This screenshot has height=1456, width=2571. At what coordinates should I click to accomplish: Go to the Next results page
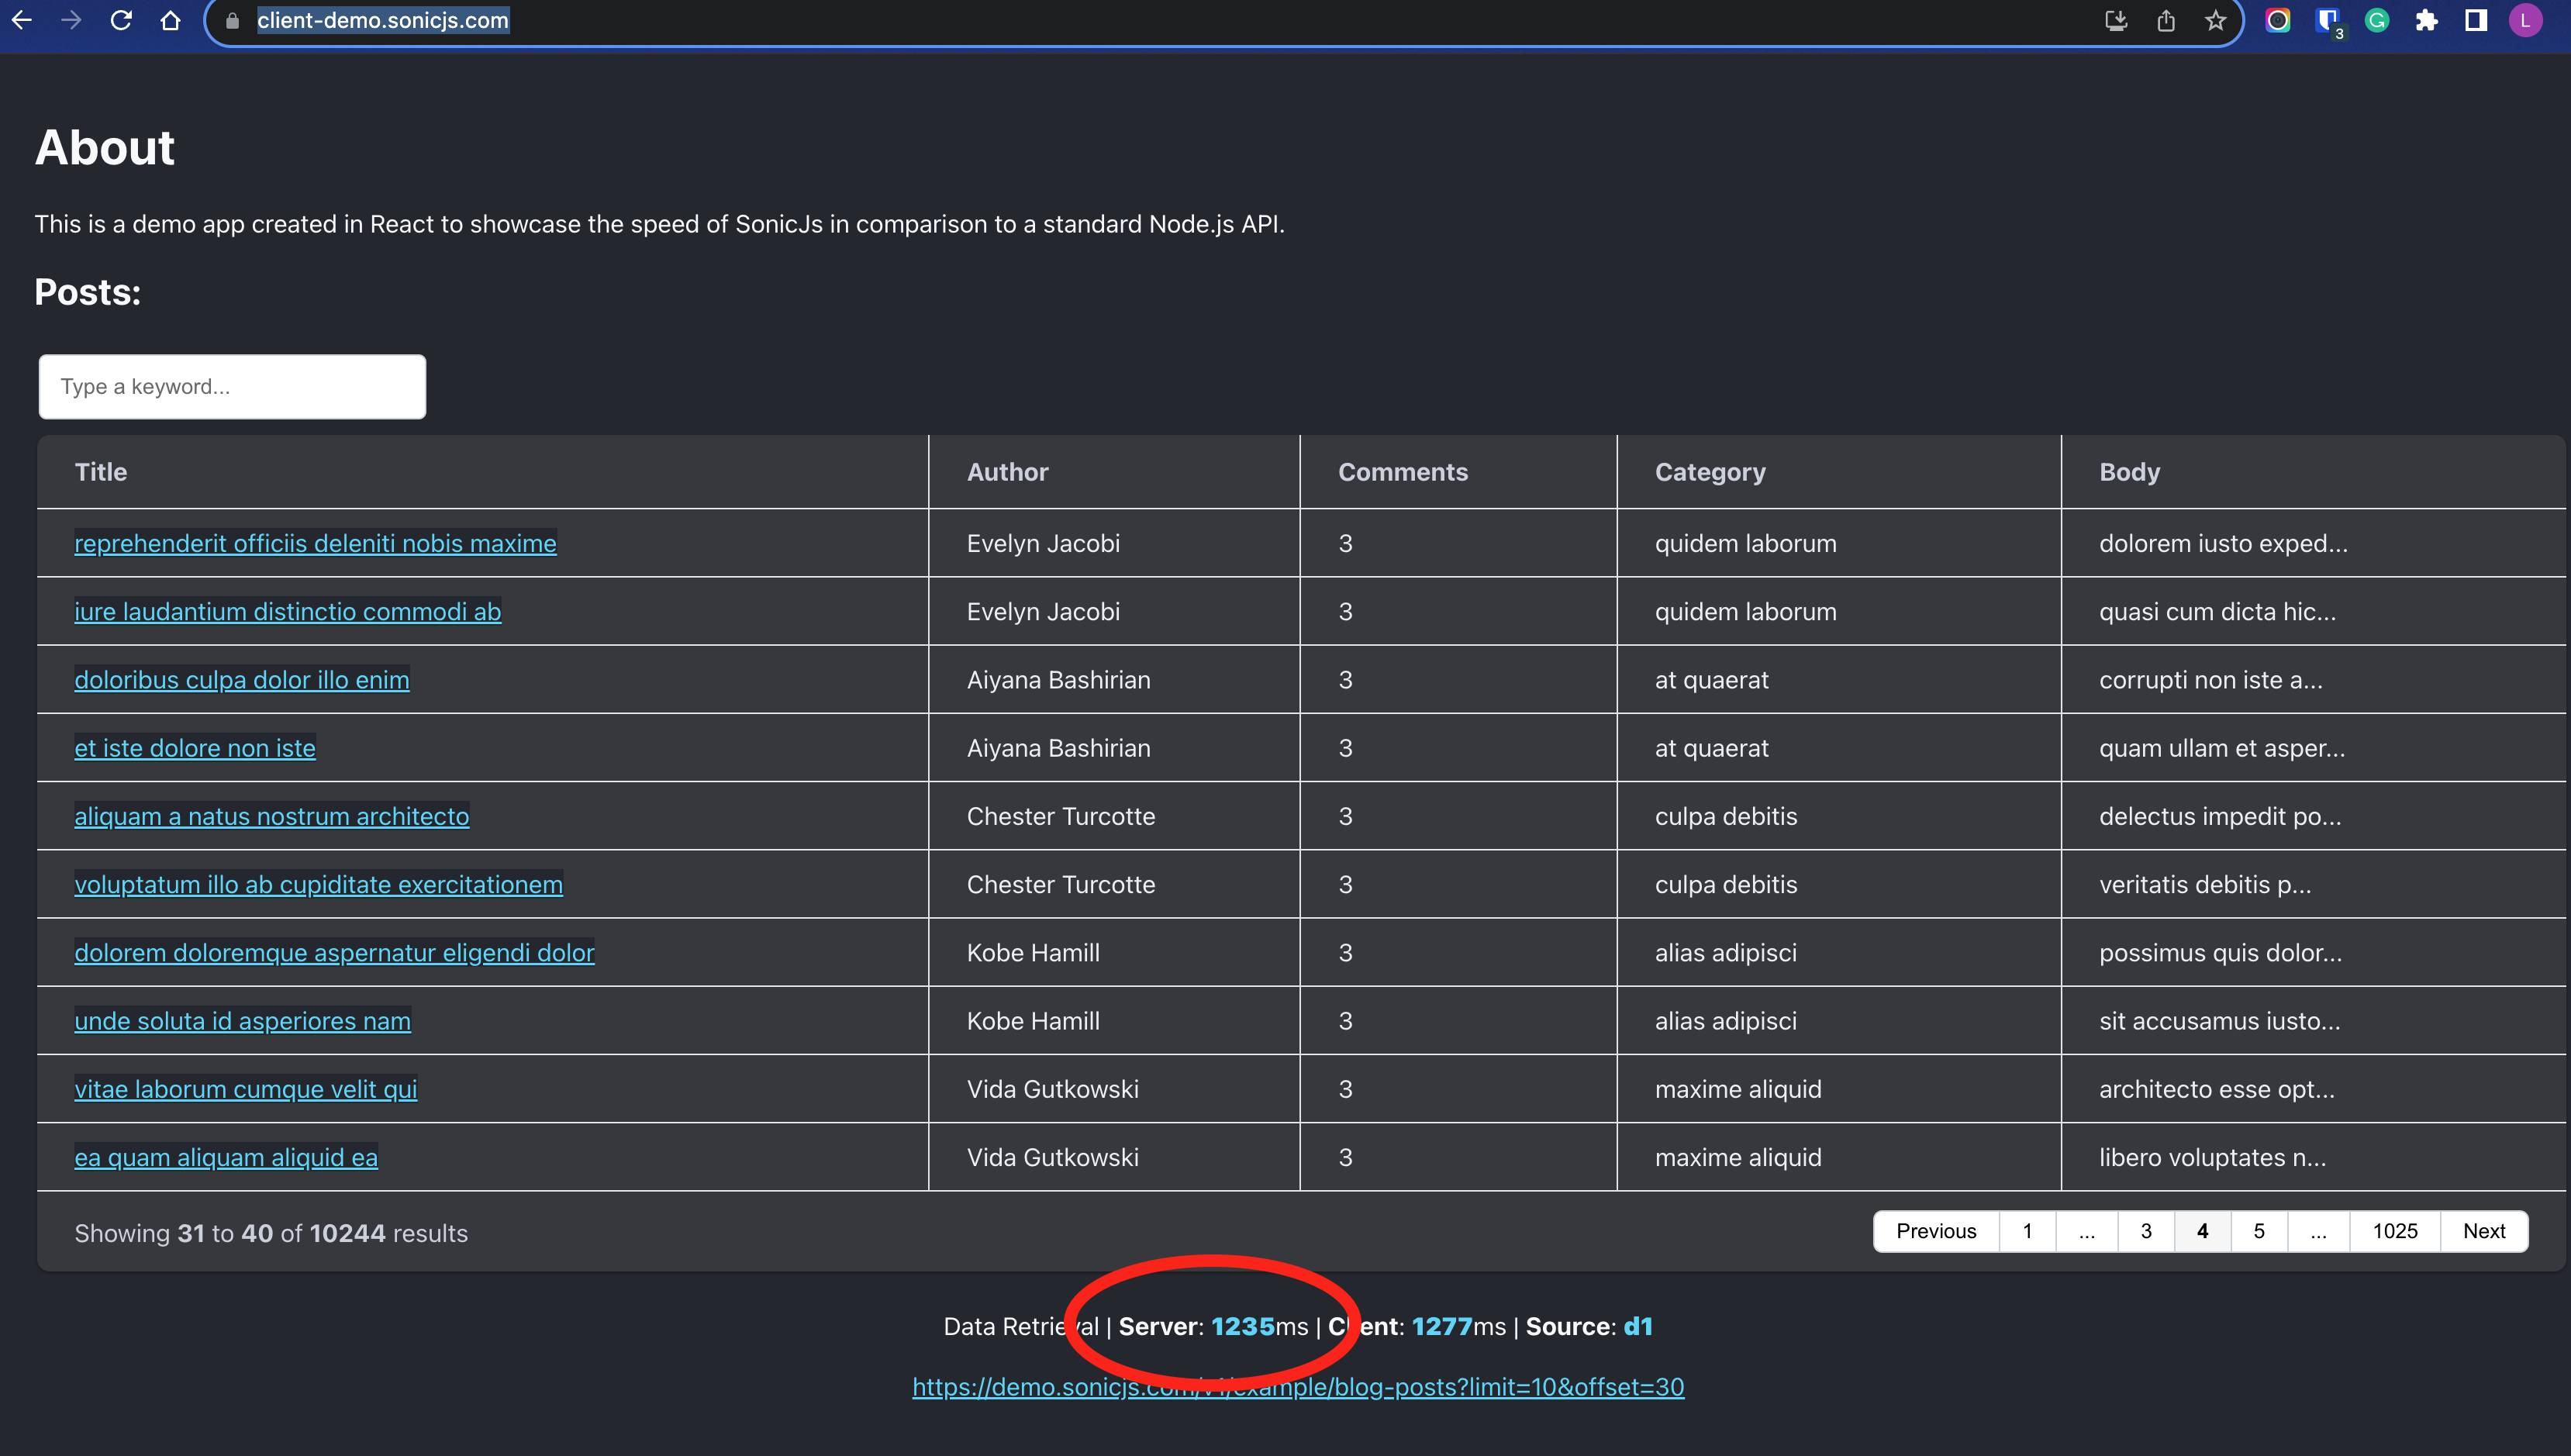click(x=2484, y=1231)
